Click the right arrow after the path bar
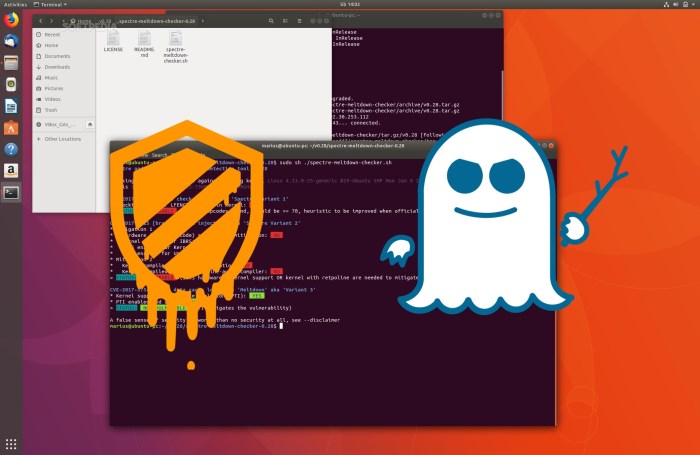Screen dimensions: 700x455 (x=203, y=21)
